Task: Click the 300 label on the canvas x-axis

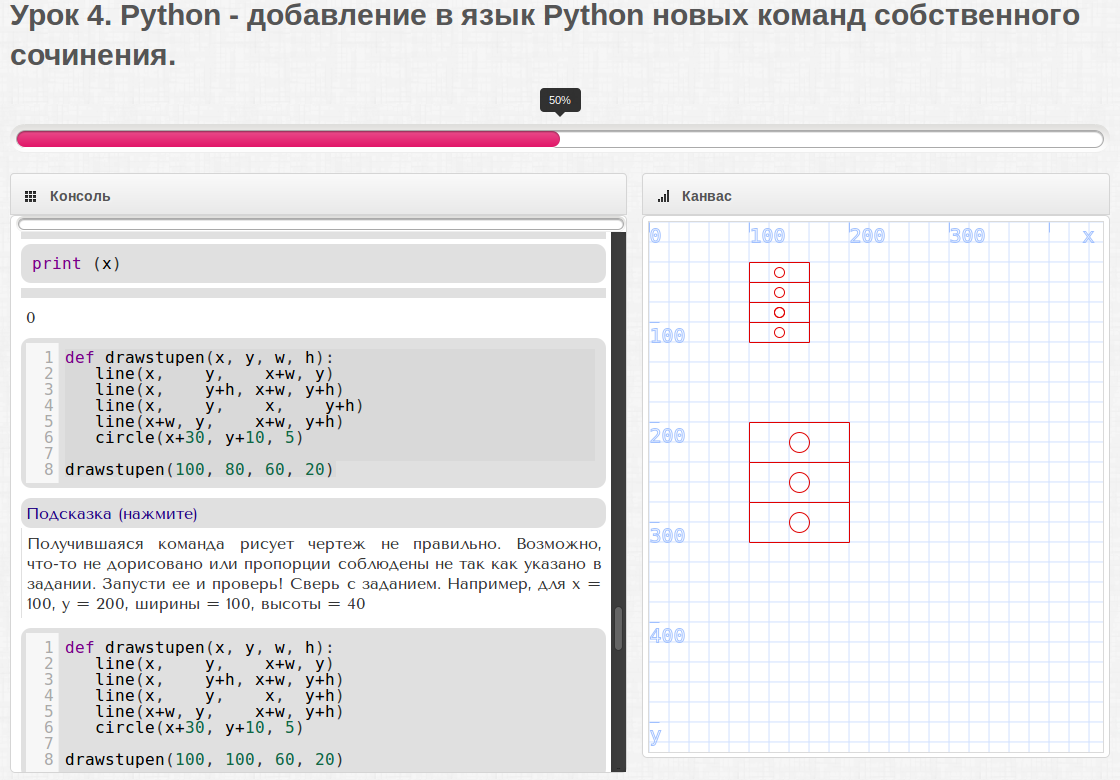Action: coord(967,236)
